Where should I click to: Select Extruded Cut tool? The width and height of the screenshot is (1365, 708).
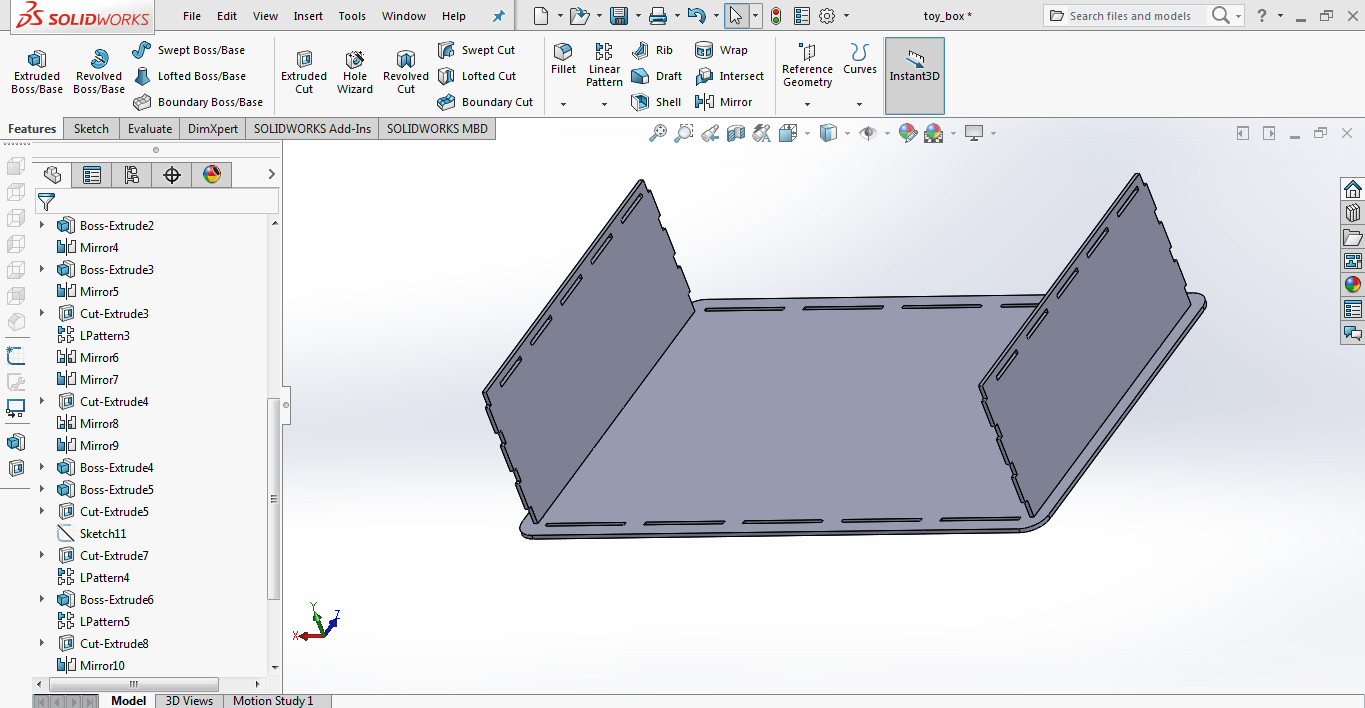pyautogui.click(x=304, y=72)
